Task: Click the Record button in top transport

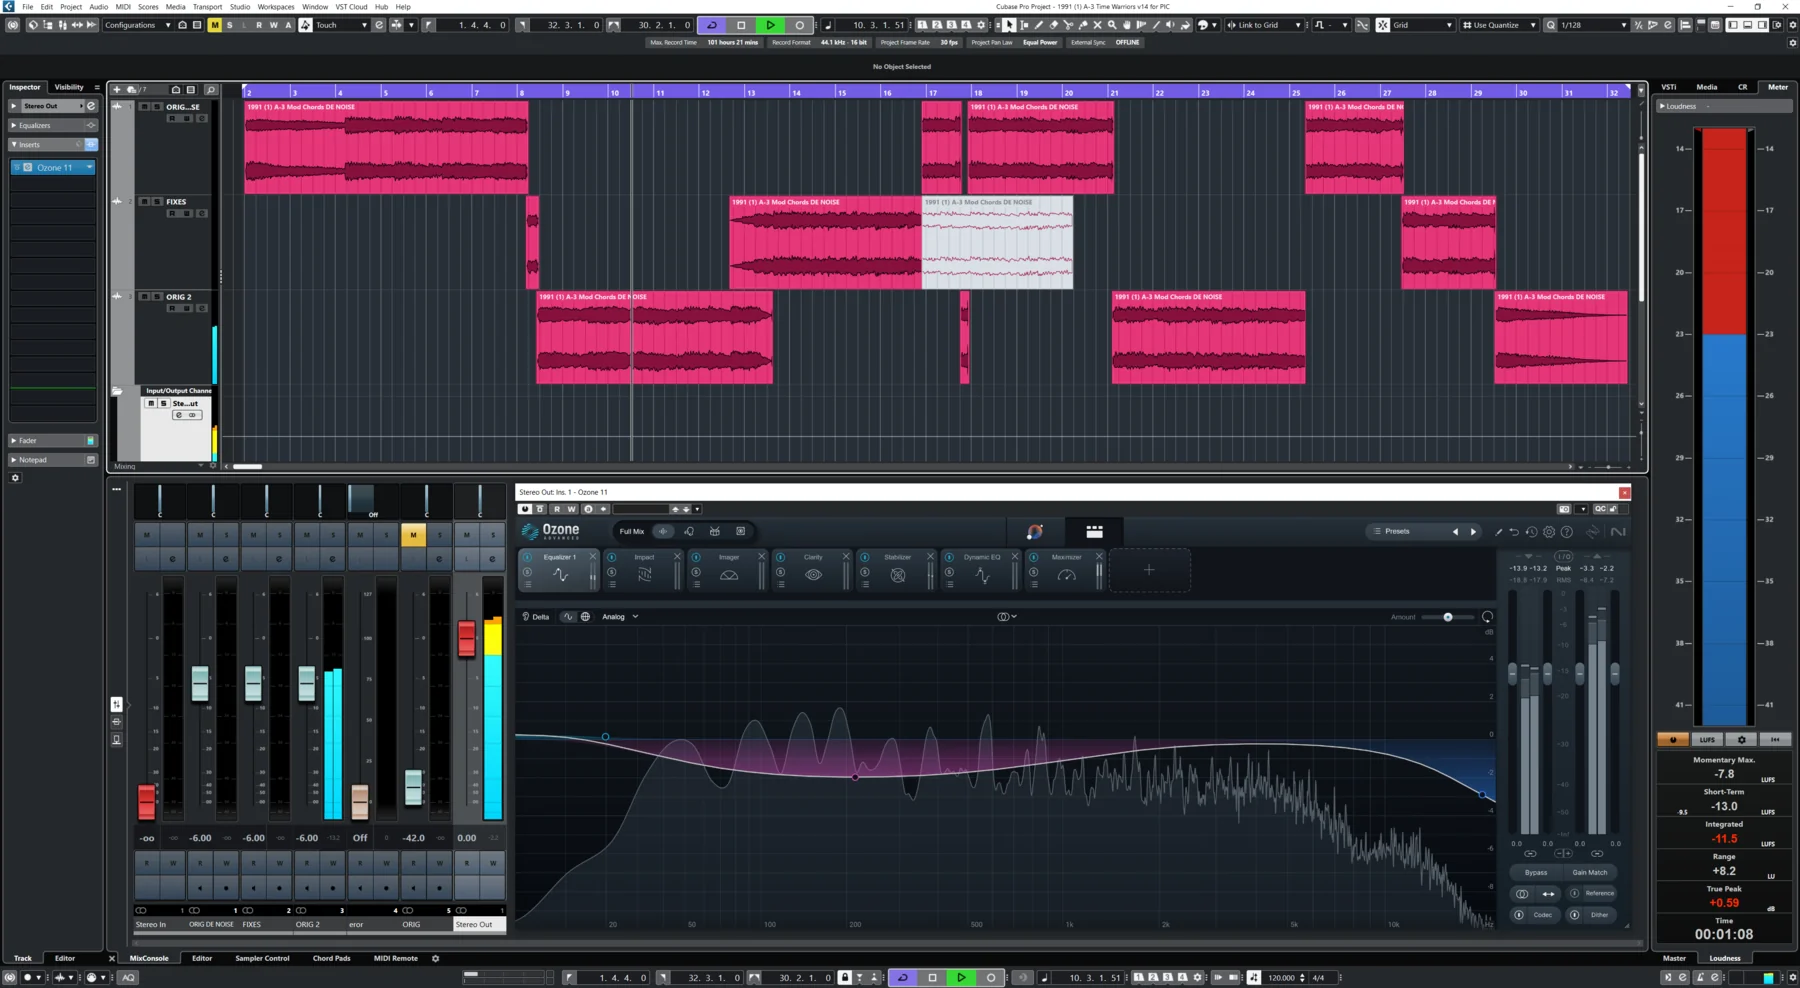Action: pyautogui.click(x=799, y=25)
